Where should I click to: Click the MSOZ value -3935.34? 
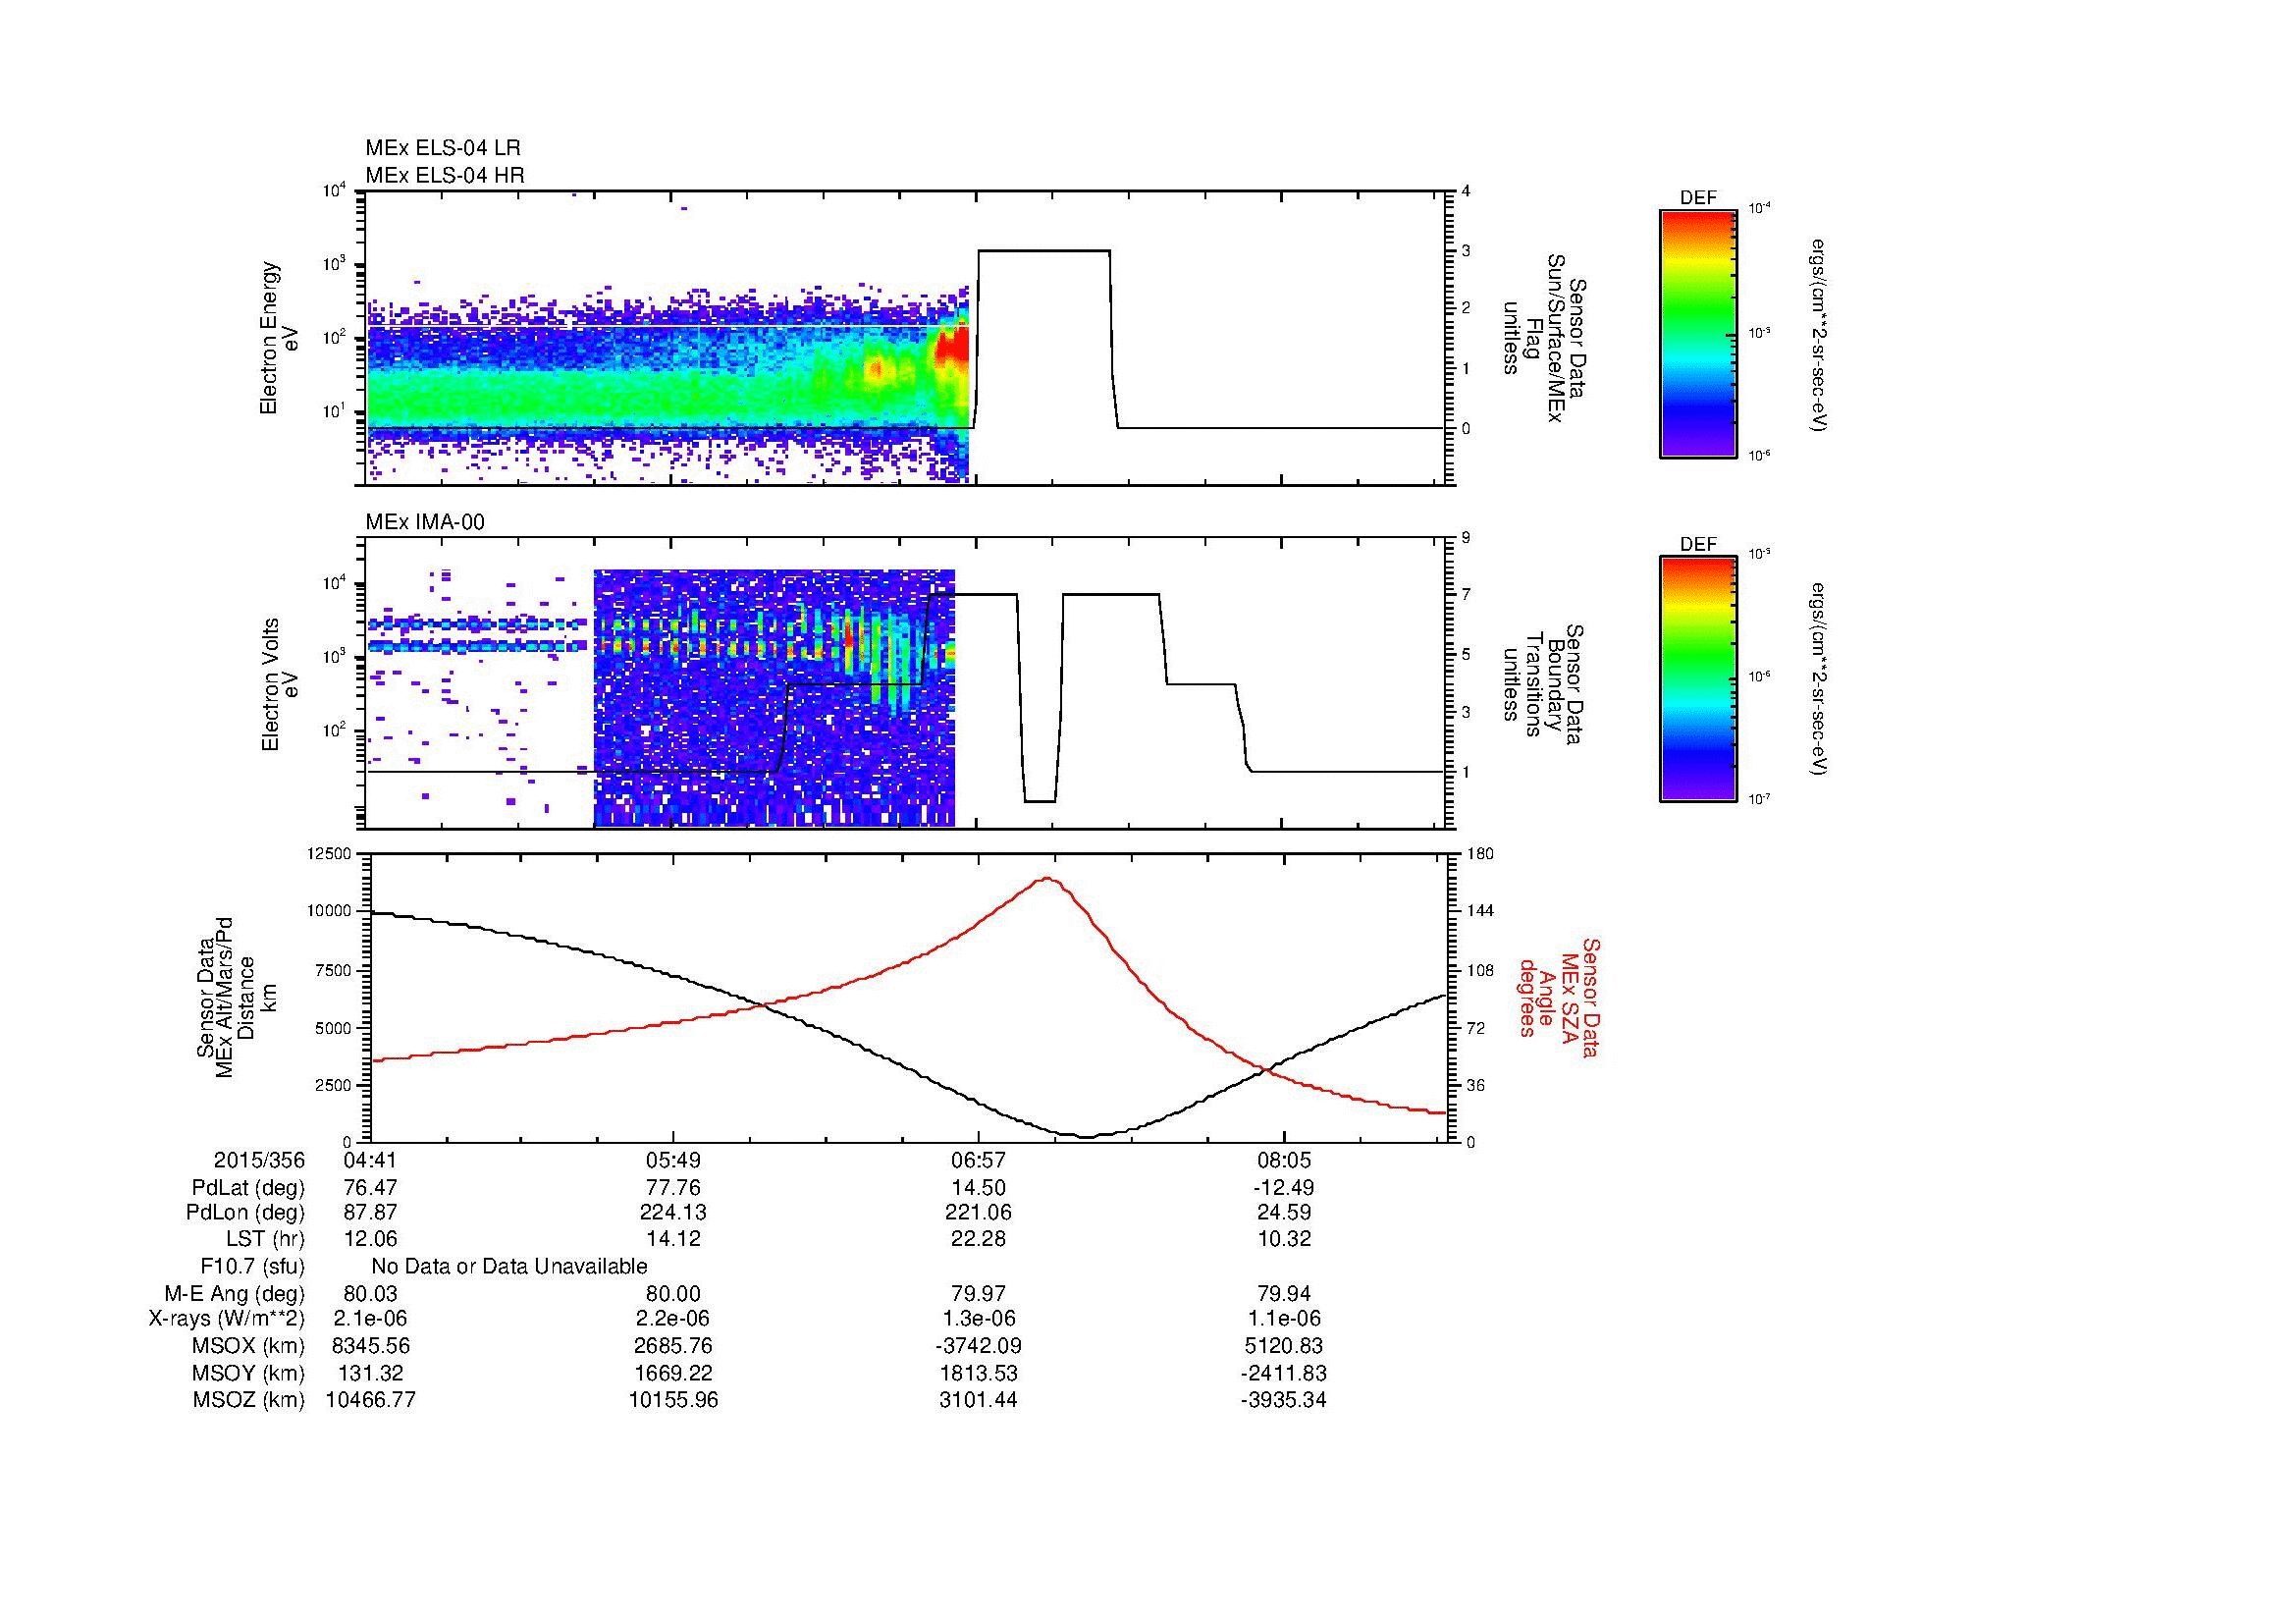1283,1400
